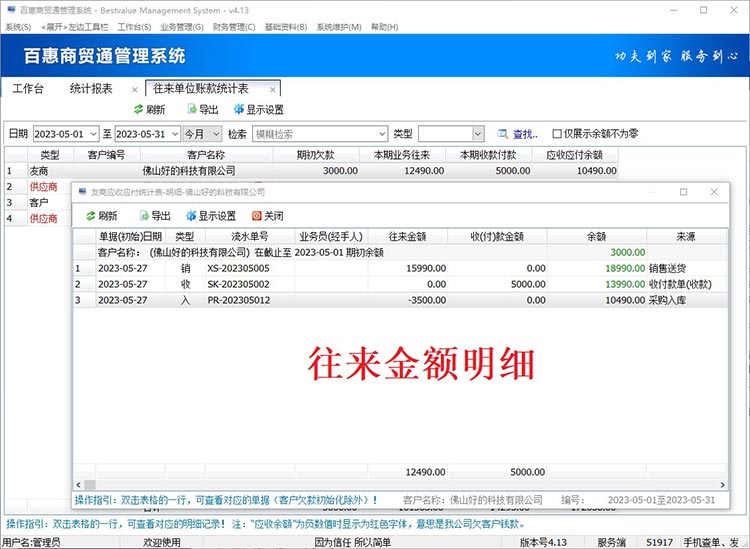
Task: Click the 查找 search icon button
Action: [502, 134]
